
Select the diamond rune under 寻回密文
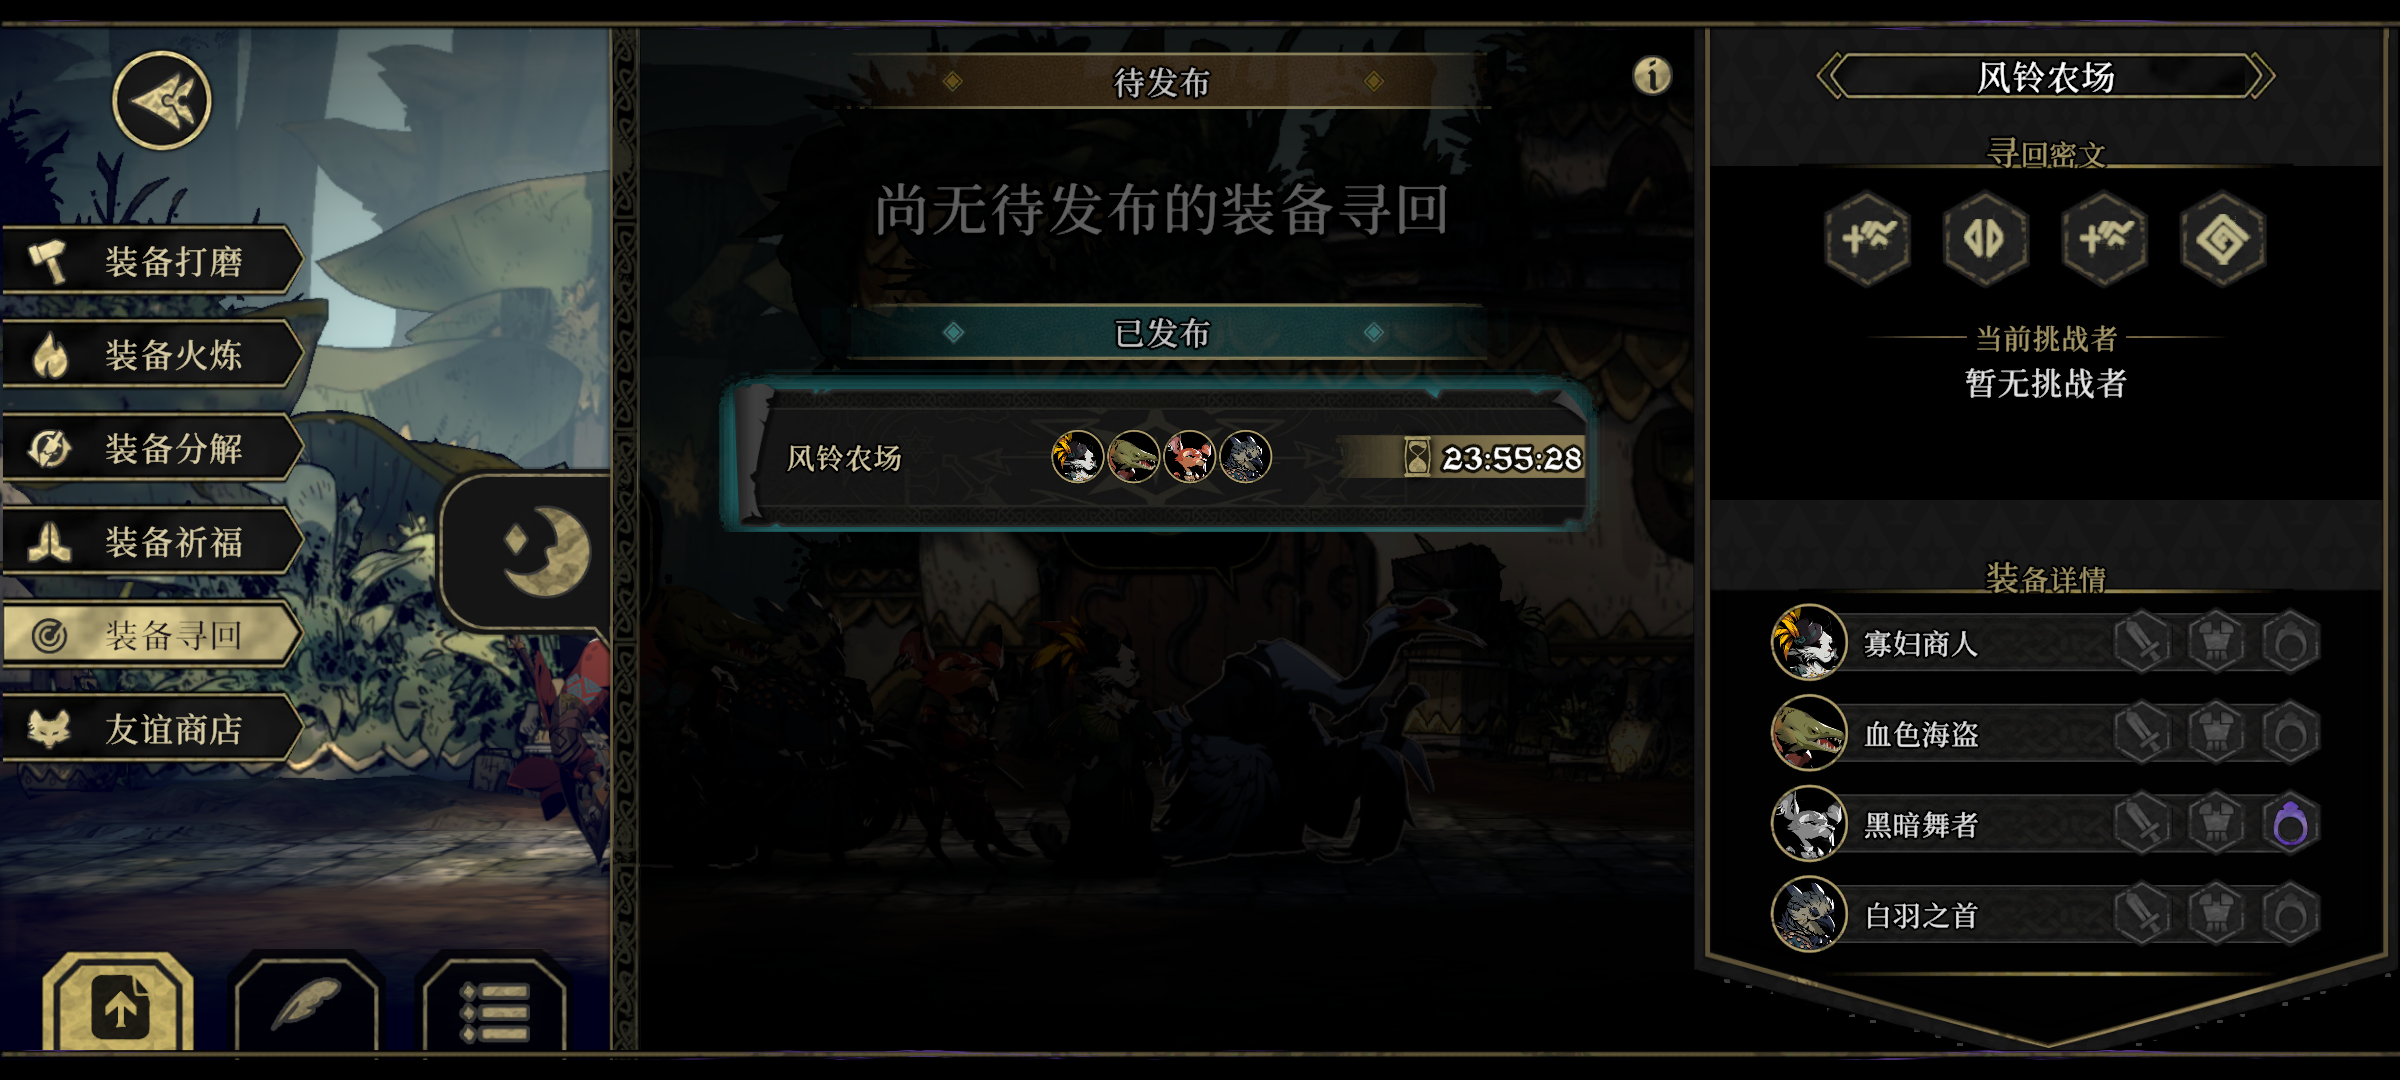(2222, 239)
